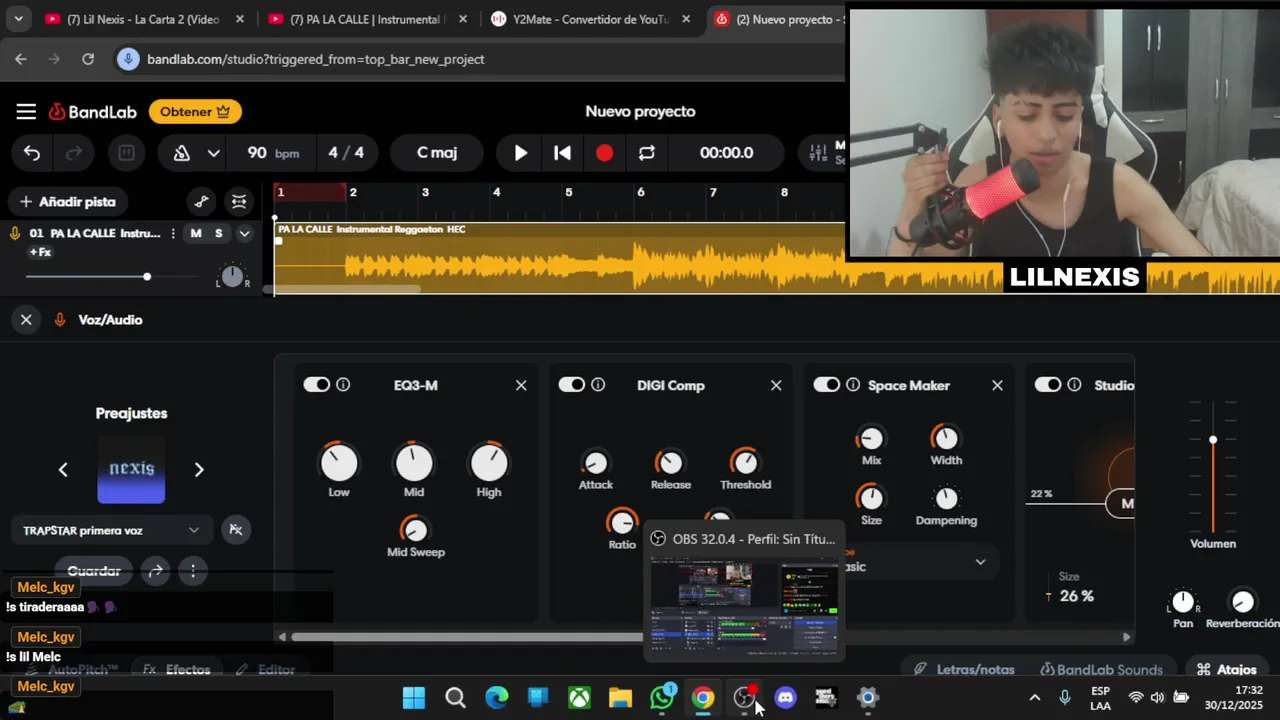Open the Studio effect info icon
1280x720 pixels.
[x=1074, y=385]
